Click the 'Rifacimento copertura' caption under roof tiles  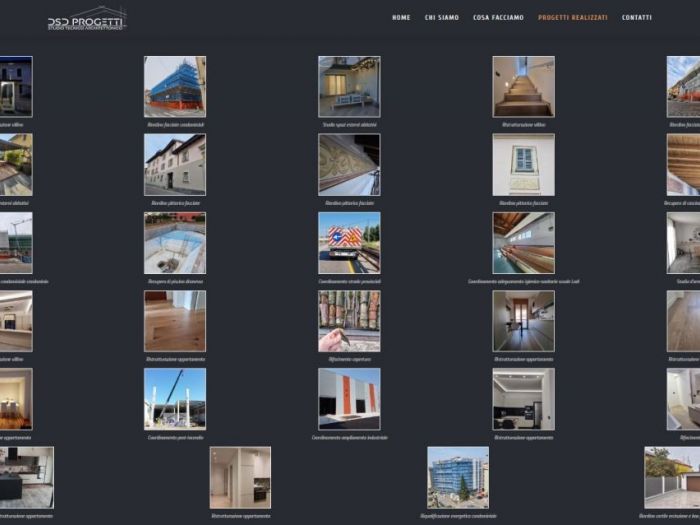coord(349,359)
